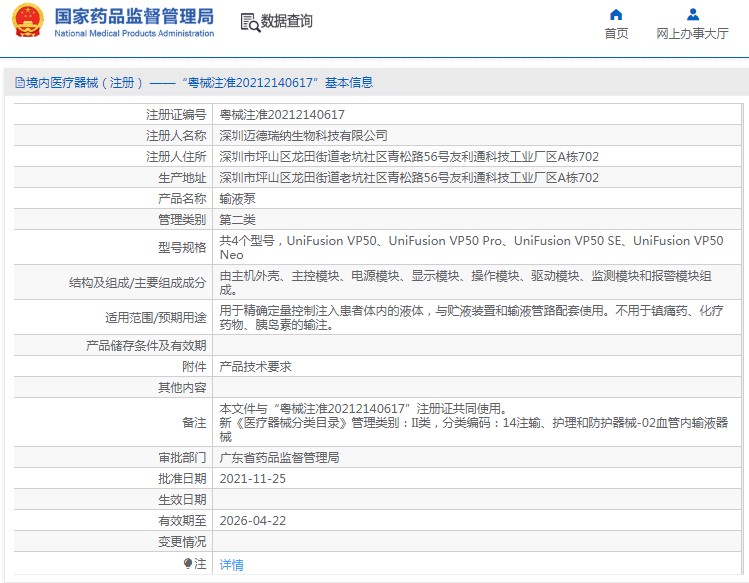749x583 pixels.
Task: Click the 审批部门 label
Action: click(182, 458)
